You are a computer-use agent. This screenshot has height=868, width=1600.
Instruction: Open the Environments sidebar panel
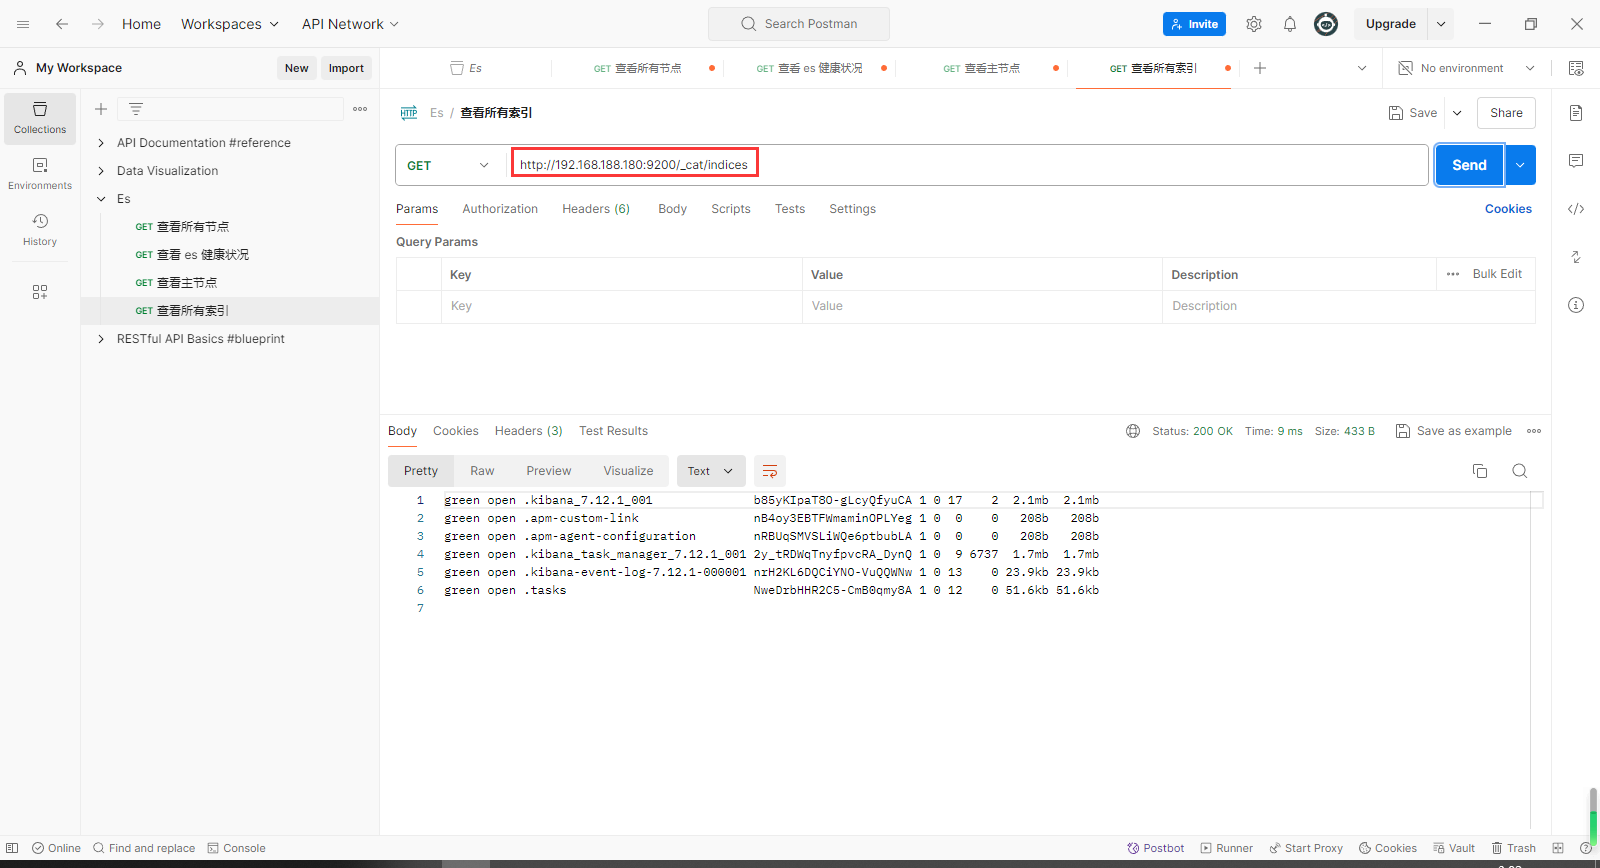(x=40, y=174)
